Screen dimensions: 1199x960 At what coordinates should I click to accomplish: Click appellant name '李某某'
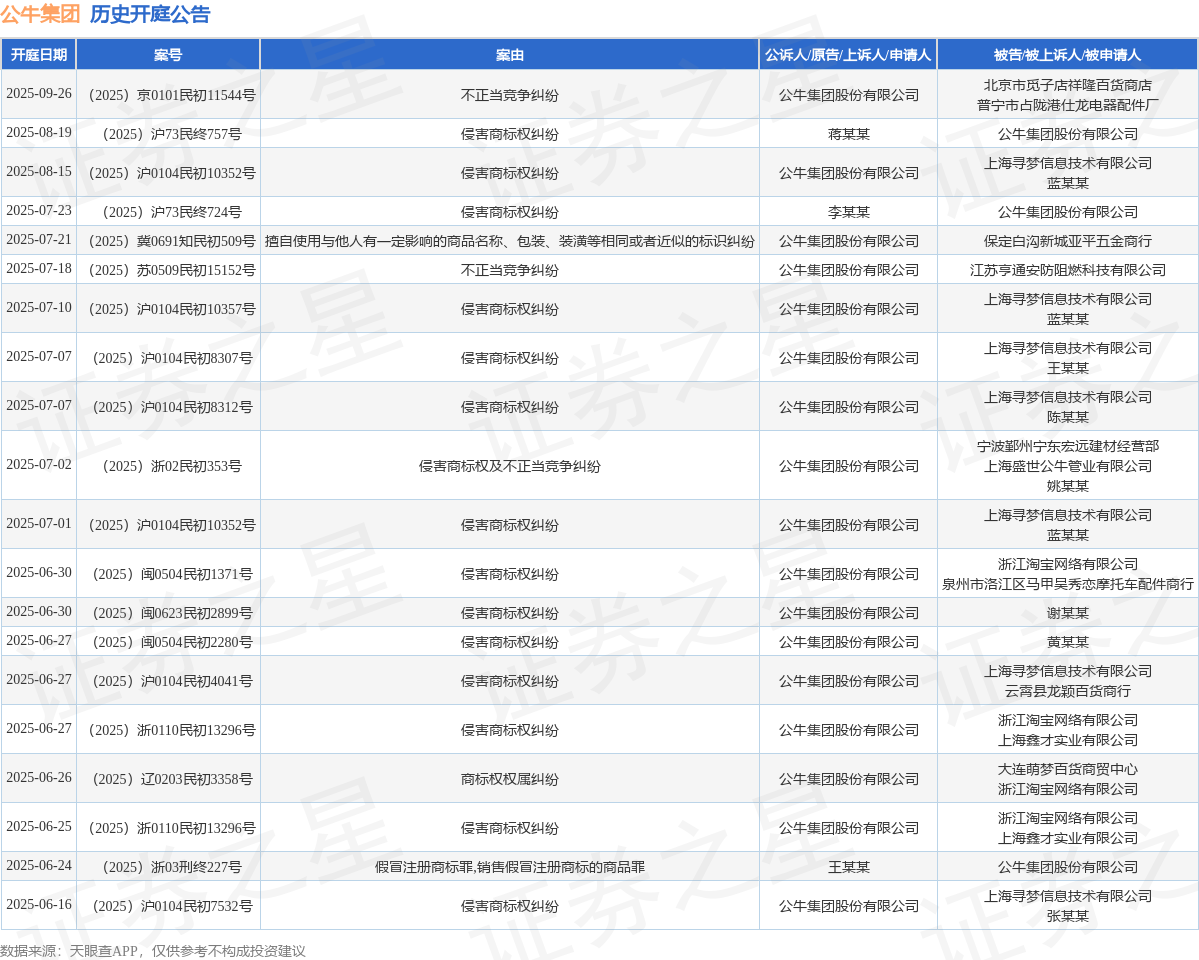point(849,212)
